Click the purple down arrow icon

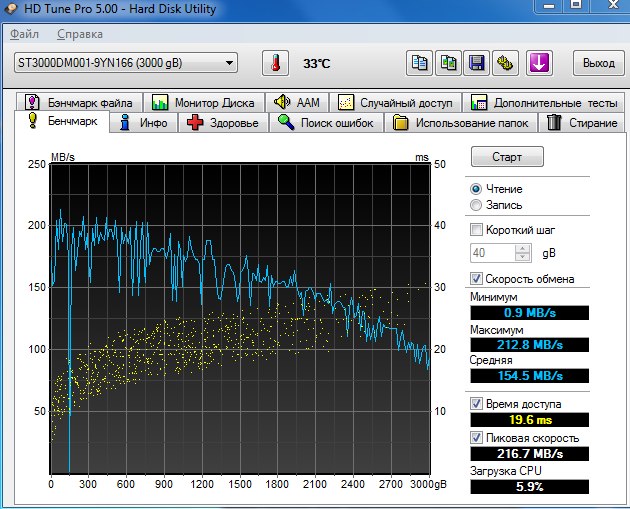pyautogui.click(x=539, y=63)
